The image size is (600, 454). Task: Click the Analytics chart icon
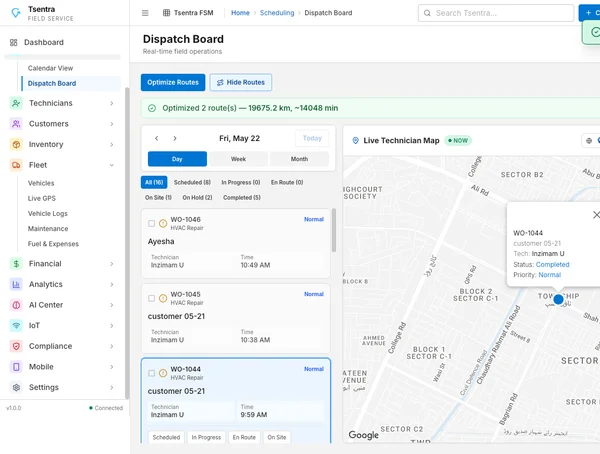[x=16, y=284]
